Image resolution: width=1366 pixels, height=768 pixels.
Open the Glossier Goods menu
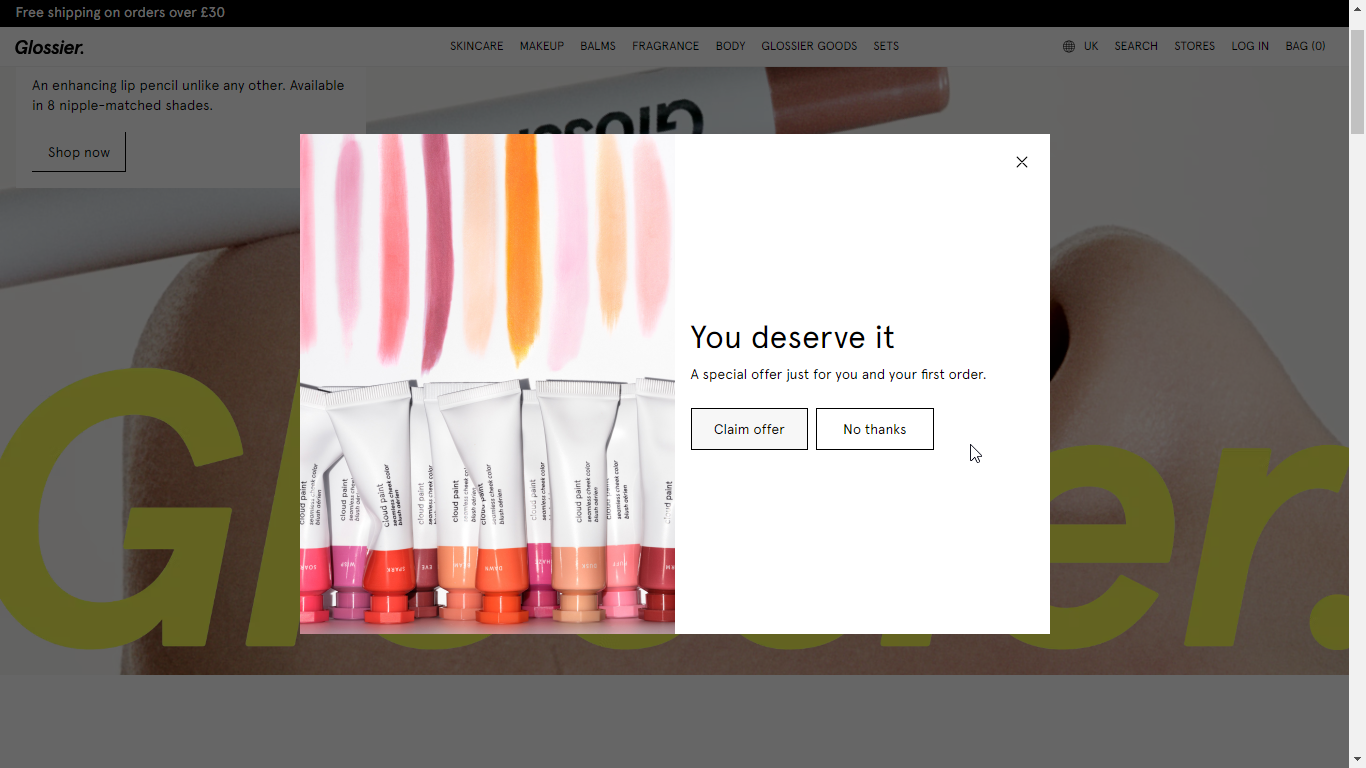809,46
